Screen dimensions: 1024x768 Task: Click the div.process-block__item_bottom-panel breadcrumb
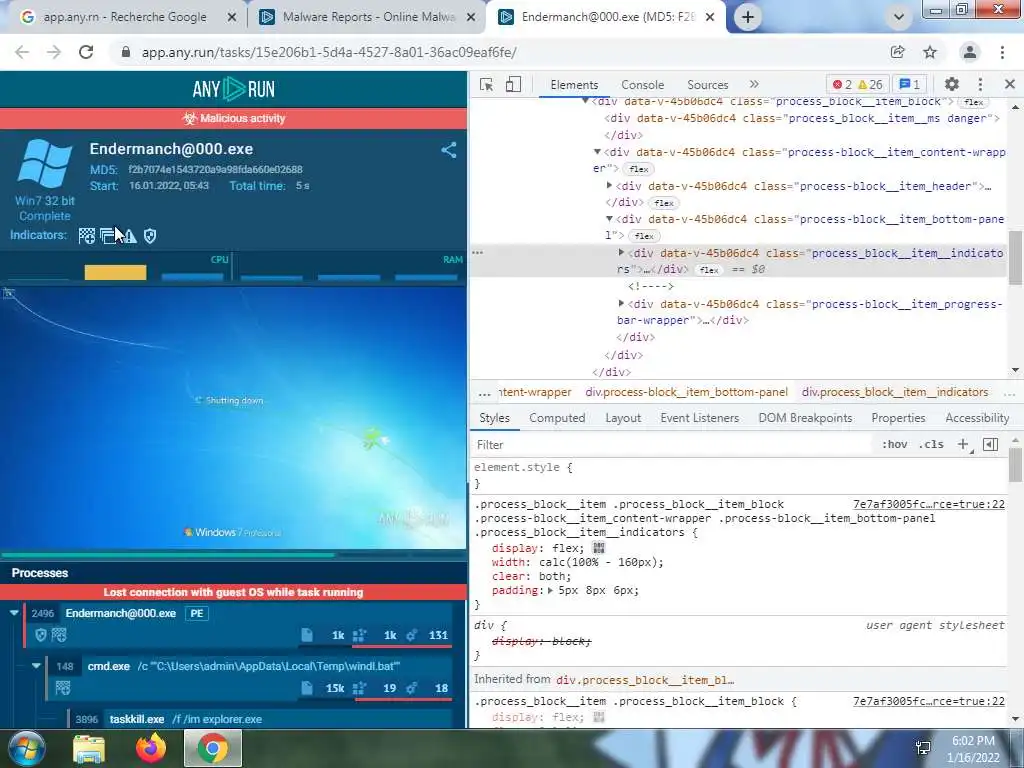(686, 392)
